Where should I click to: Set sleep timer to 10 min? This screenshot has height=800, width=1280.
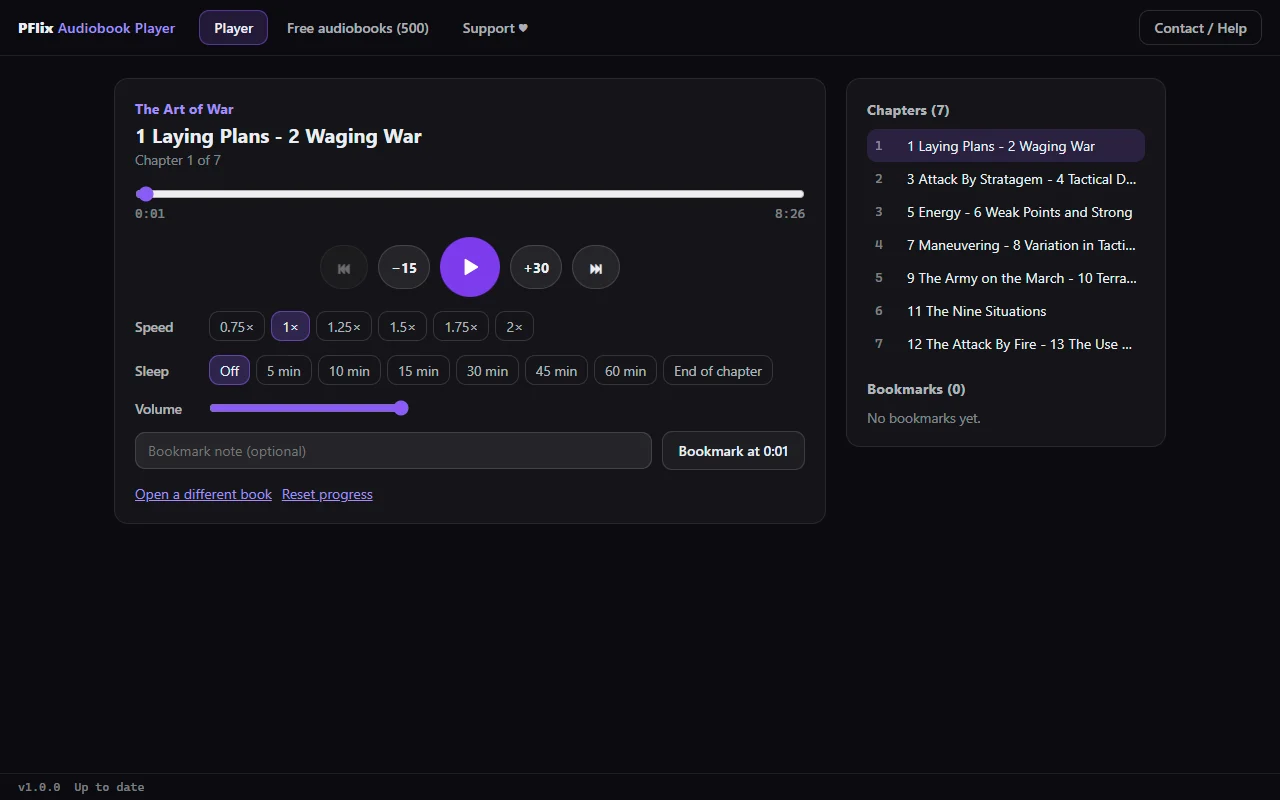pyautogui.click(x=349, y=371)
